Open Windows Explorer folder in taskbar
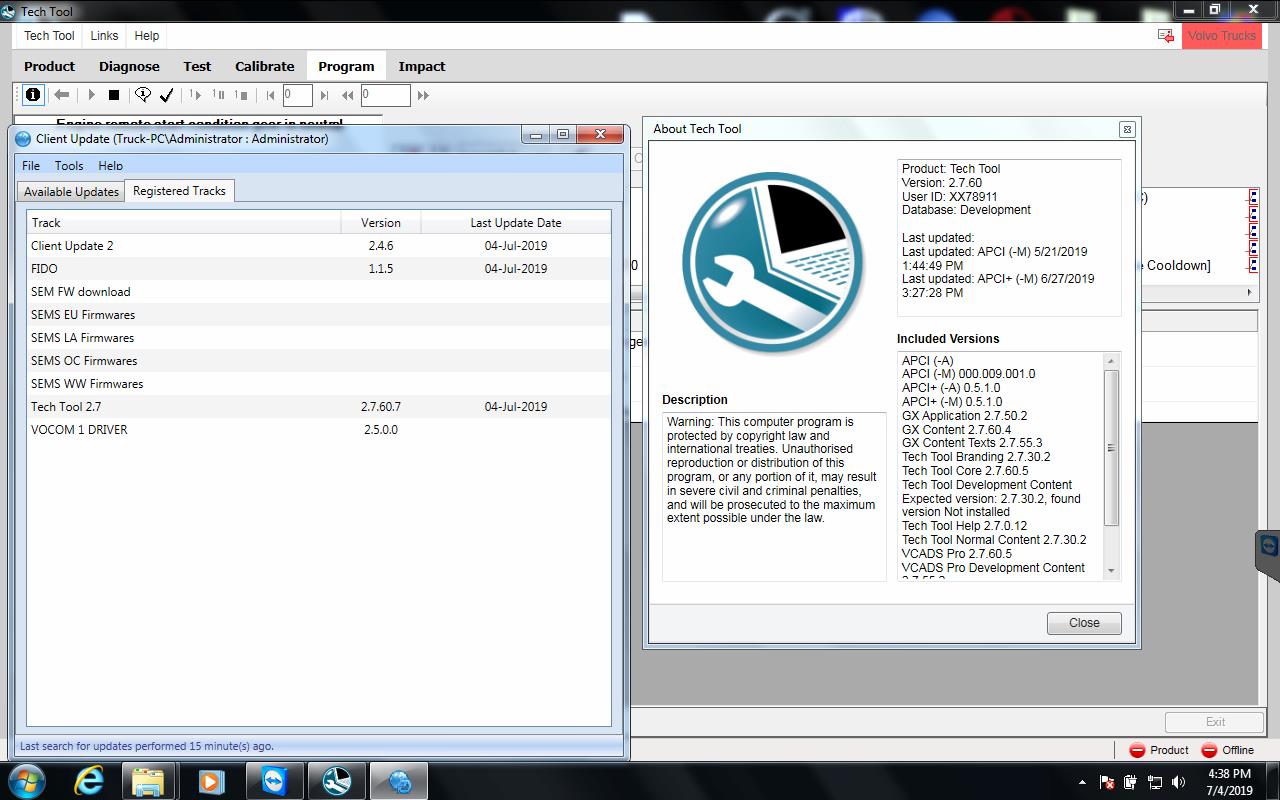The width and height of the screenshot is (1280, 800). tap(149, 780)
